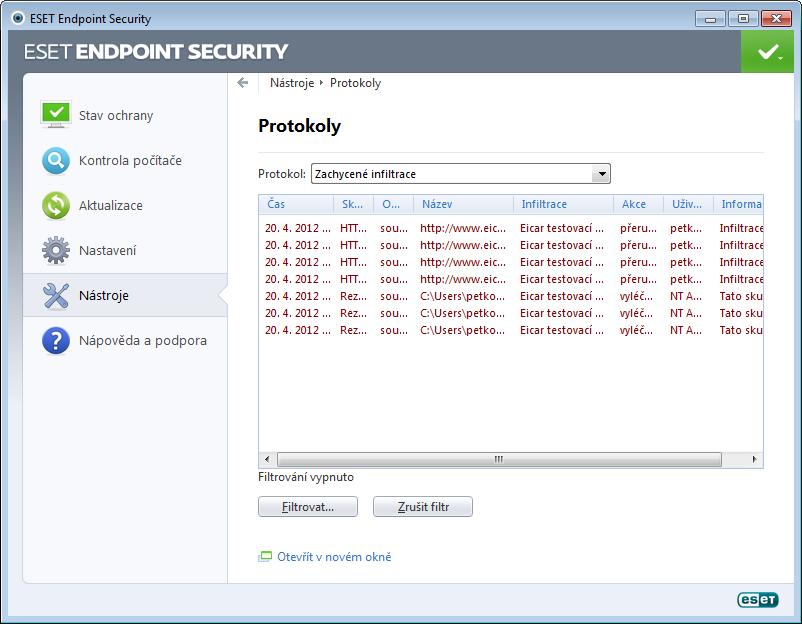802x624 pixels.
Task: Select the second Rez... log row
Action: 511,313
